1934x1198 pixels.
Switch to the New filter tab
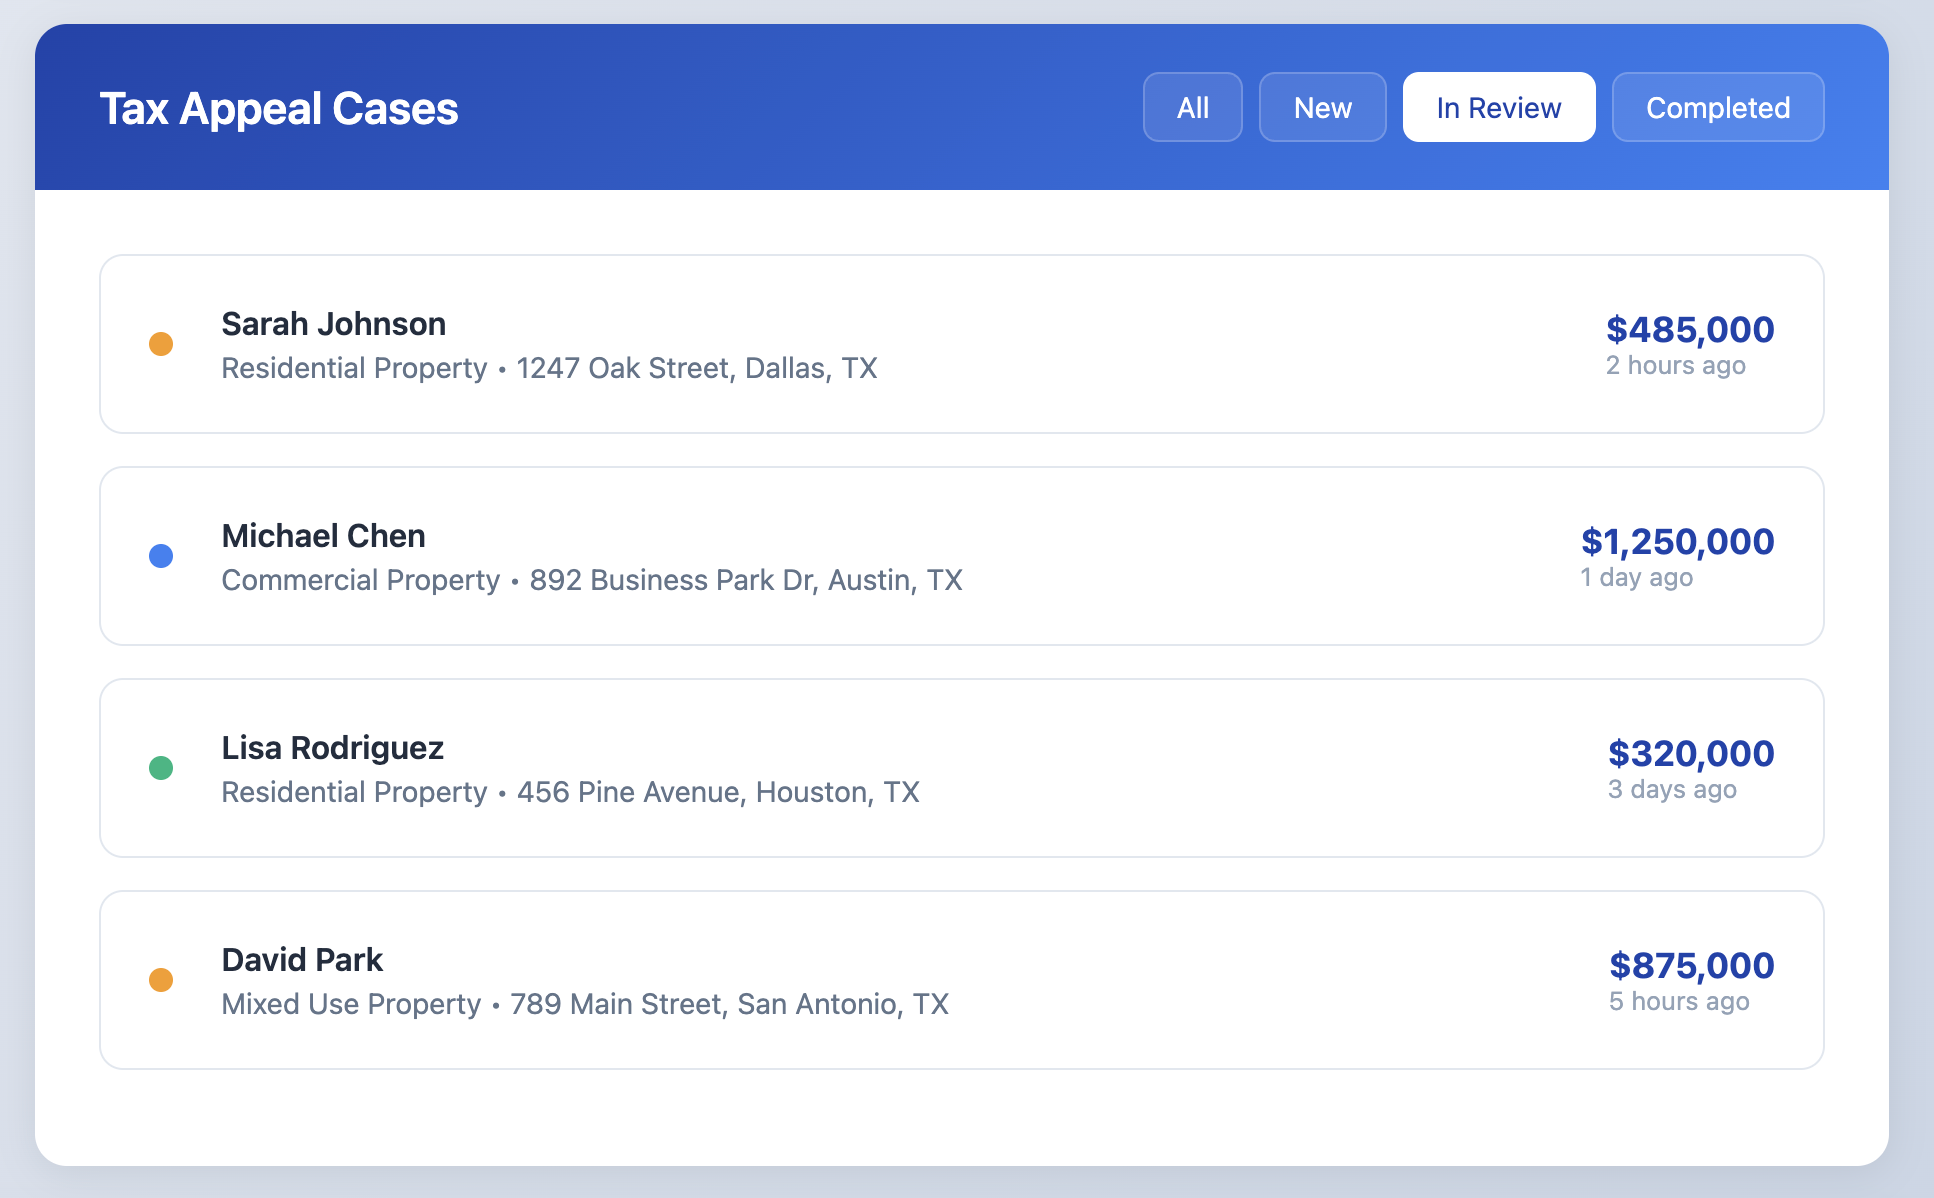(1322, 107)
